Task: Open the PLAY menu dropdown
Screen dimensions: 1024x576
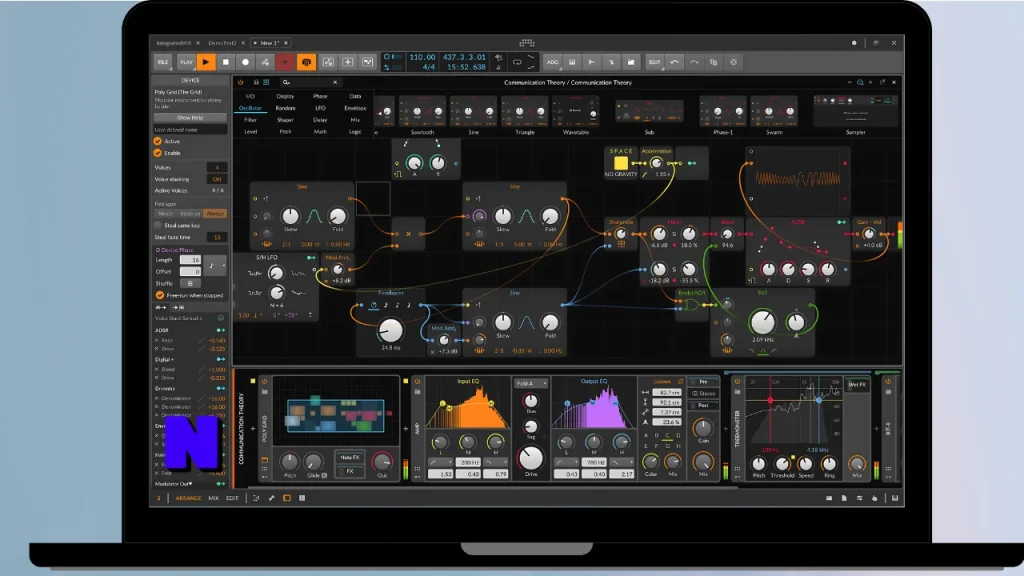Action: coord(186,62)
